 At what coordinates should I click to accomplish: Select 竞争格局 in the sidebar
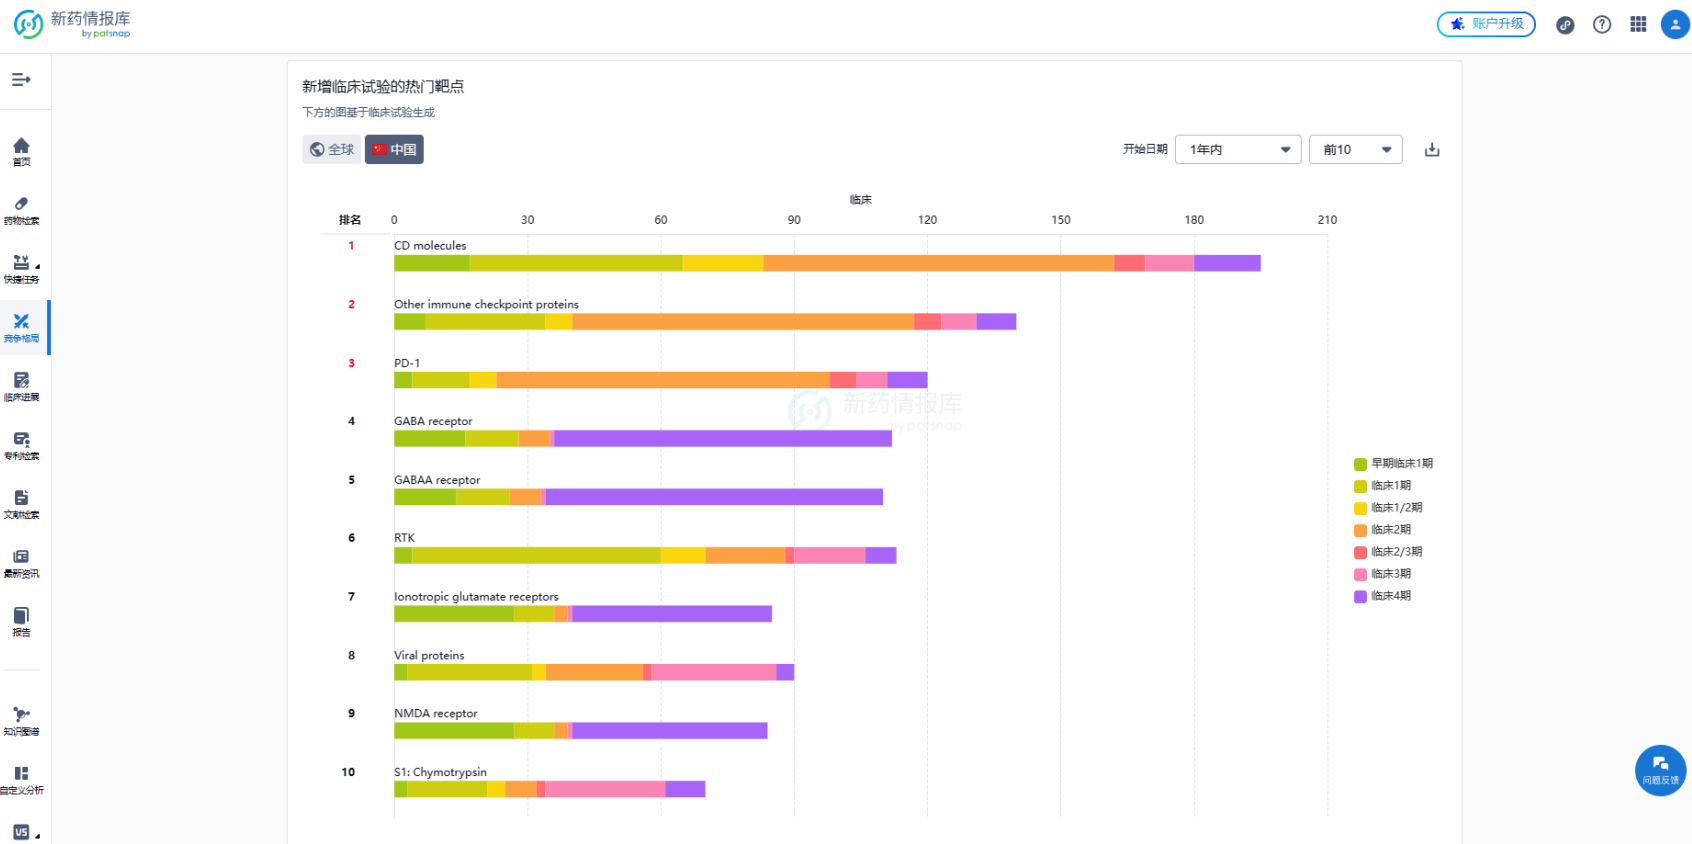(x=21, y=327)
